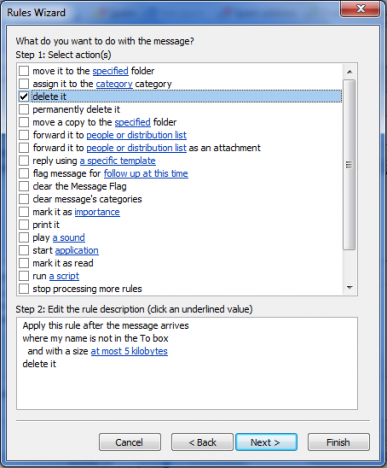387x468 pixels.
Task: Go back with the < Back button
Action: click(202, 442)
